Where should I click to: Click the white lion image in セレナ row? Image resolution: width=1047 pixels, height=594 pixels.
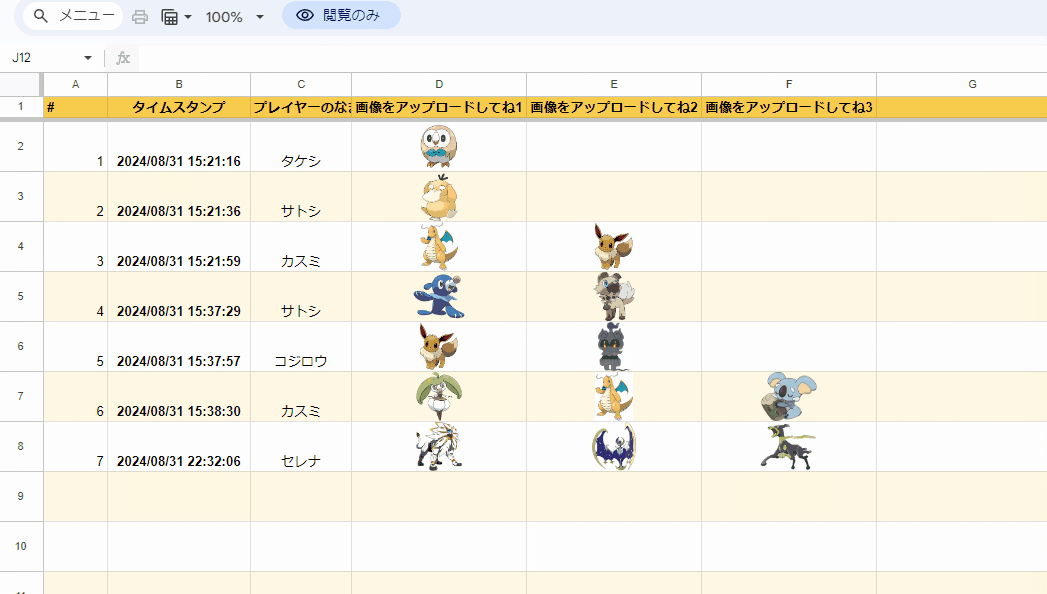439,447
